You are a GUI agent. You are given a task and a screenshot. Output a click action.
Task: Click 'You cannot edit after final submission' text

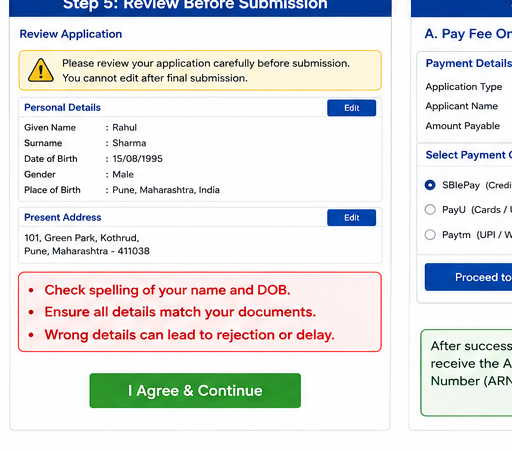click(x=155, y=78)
